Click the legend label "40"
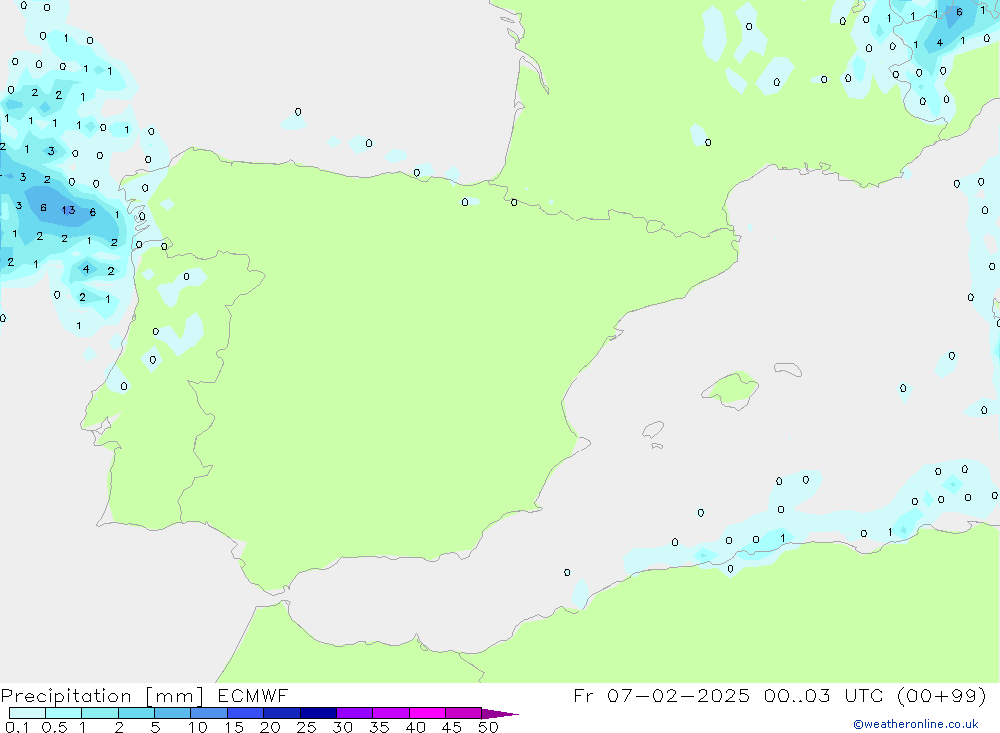The height and width of the screenshot is (733, 1000). click(x=416, y=727)
